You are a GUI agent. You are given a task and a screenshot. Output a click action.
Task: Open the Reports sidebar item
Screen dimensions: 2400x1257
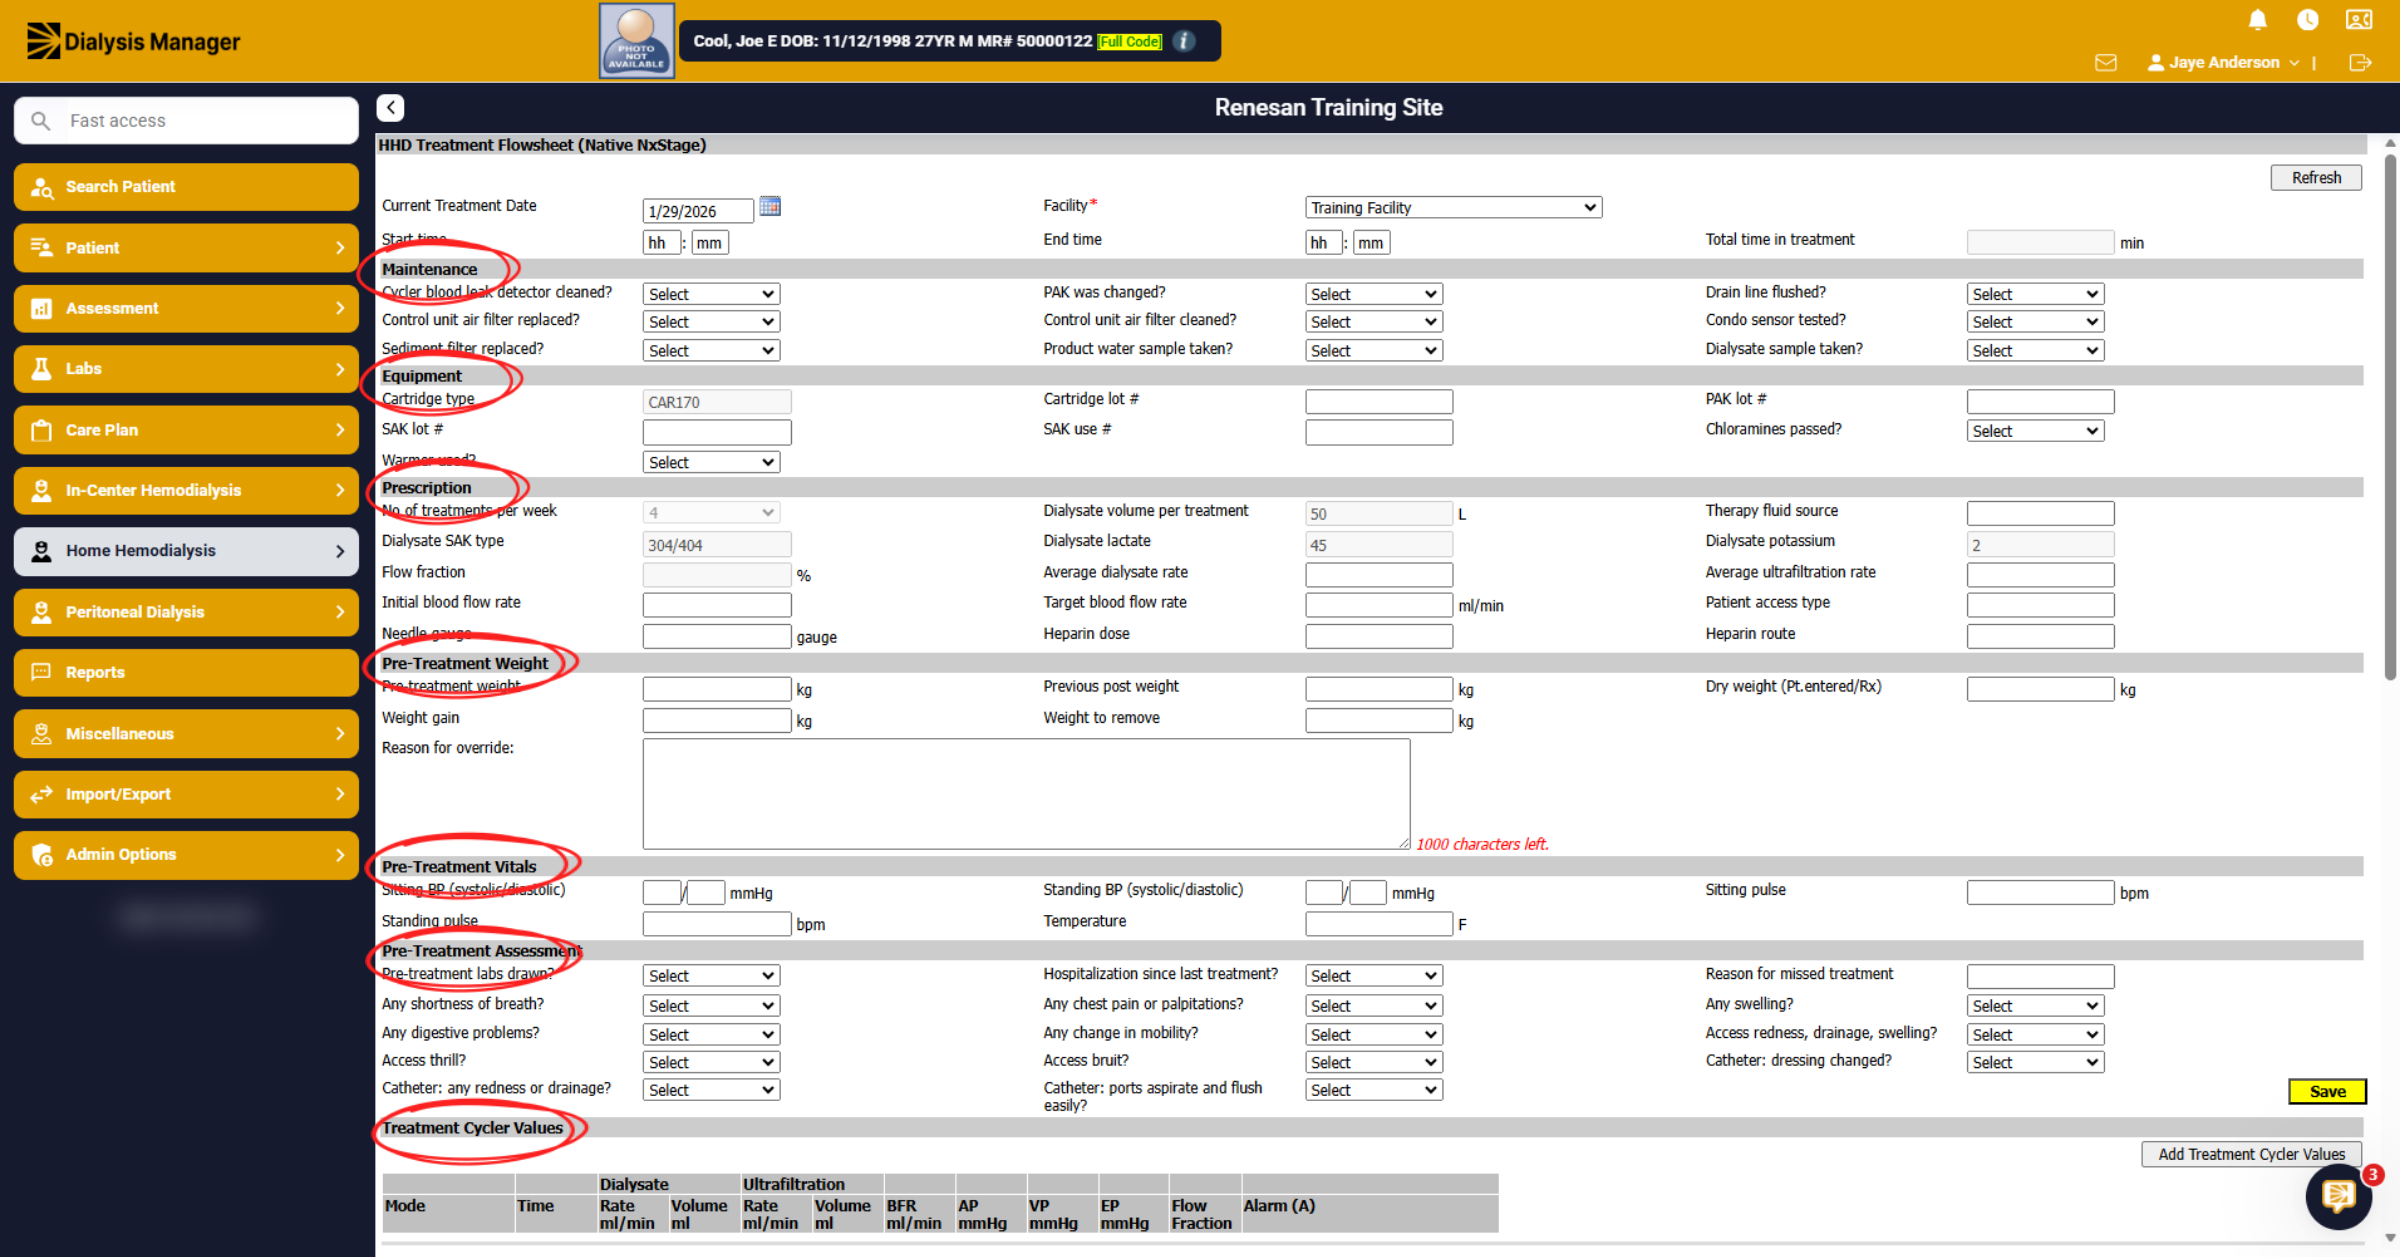(186, 672)
